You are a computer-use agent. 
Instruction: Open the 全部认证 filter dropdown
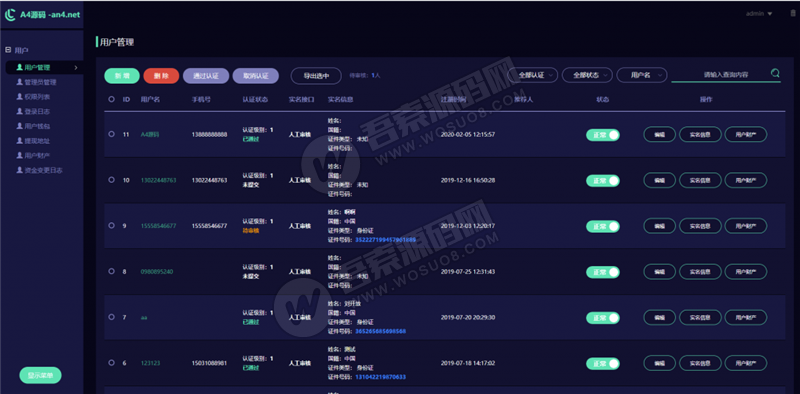pyautogui.click(x=533, y=75)
